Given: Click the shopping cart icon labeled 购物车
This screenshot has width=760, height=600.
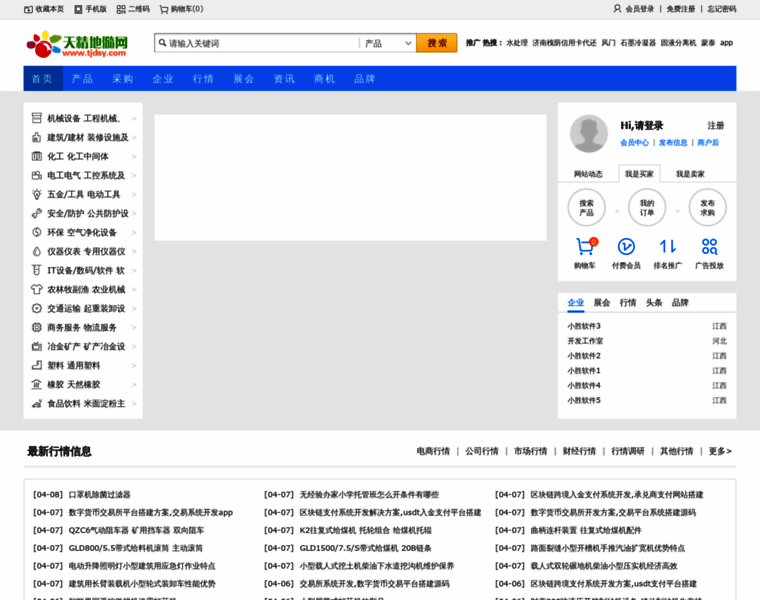Looking at the screenshot, I should click(x=585, y=247).
